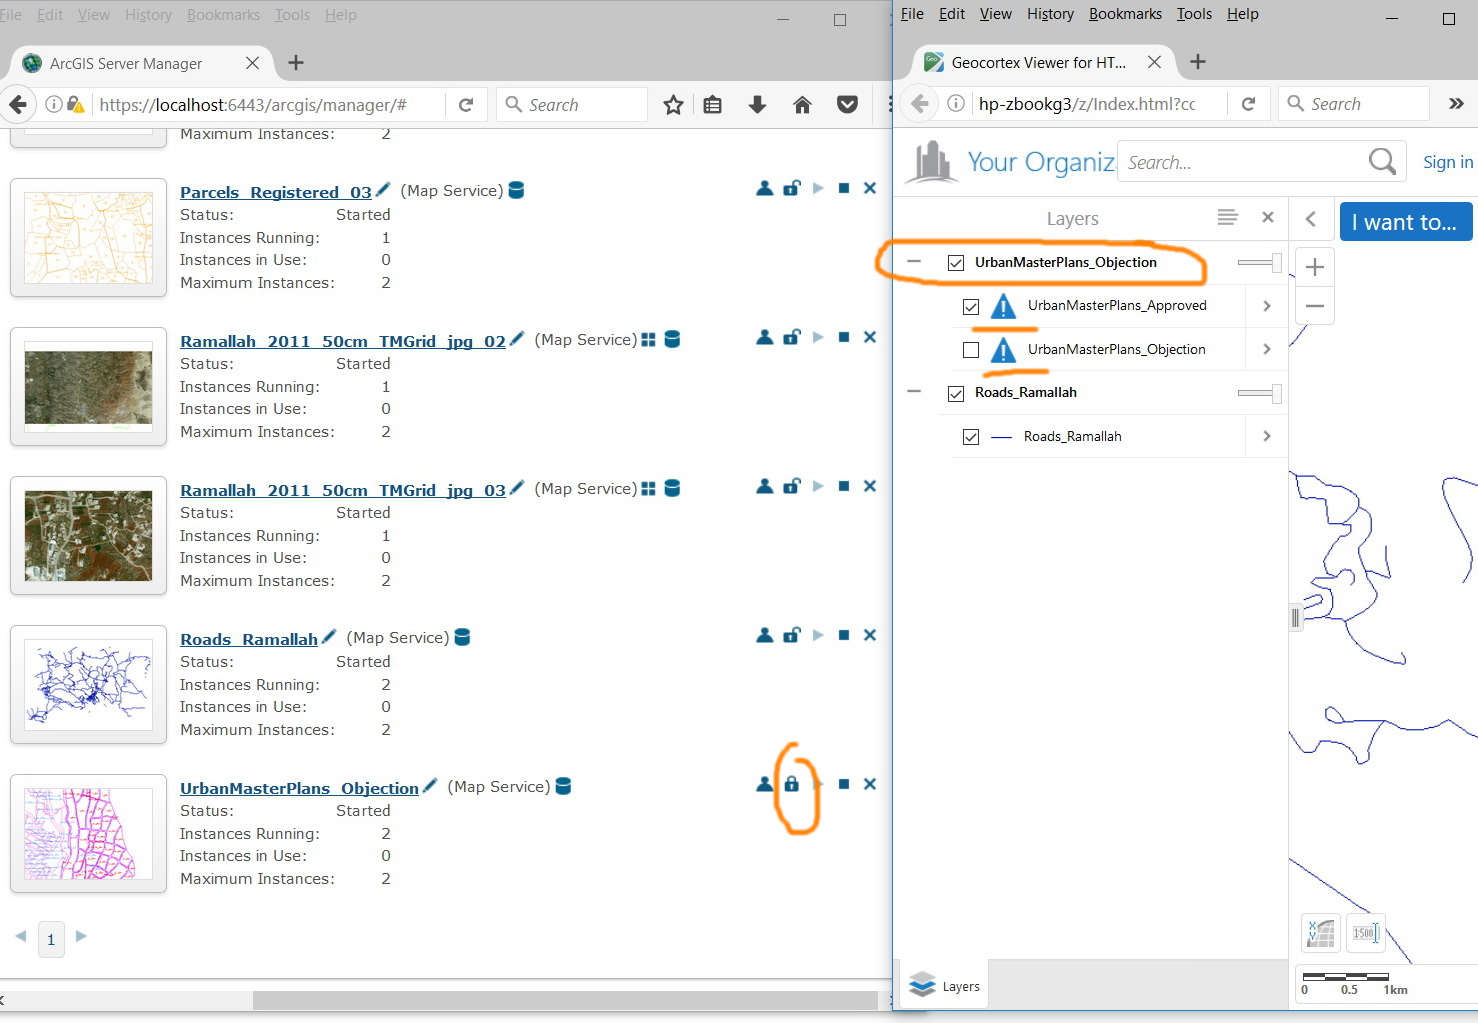Viewport: 1478px width, 1023px height.
Task: Click the Geocortex search magnifier icon
Action: pos(1382,161)
